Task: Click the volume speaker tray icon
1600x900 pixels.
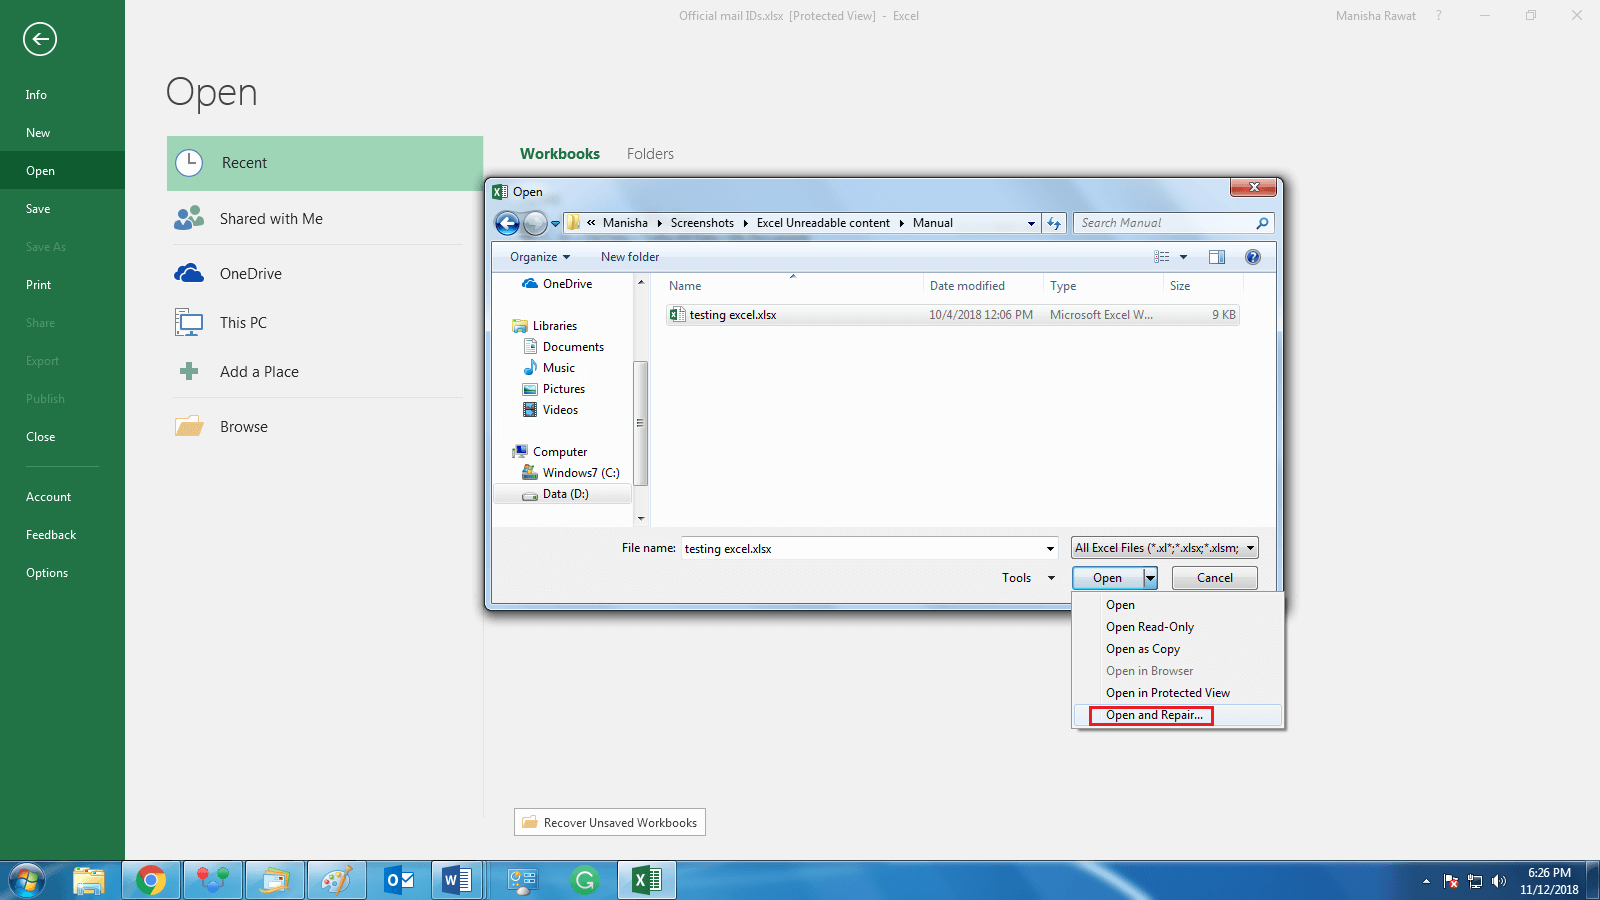Action: 1498,881
